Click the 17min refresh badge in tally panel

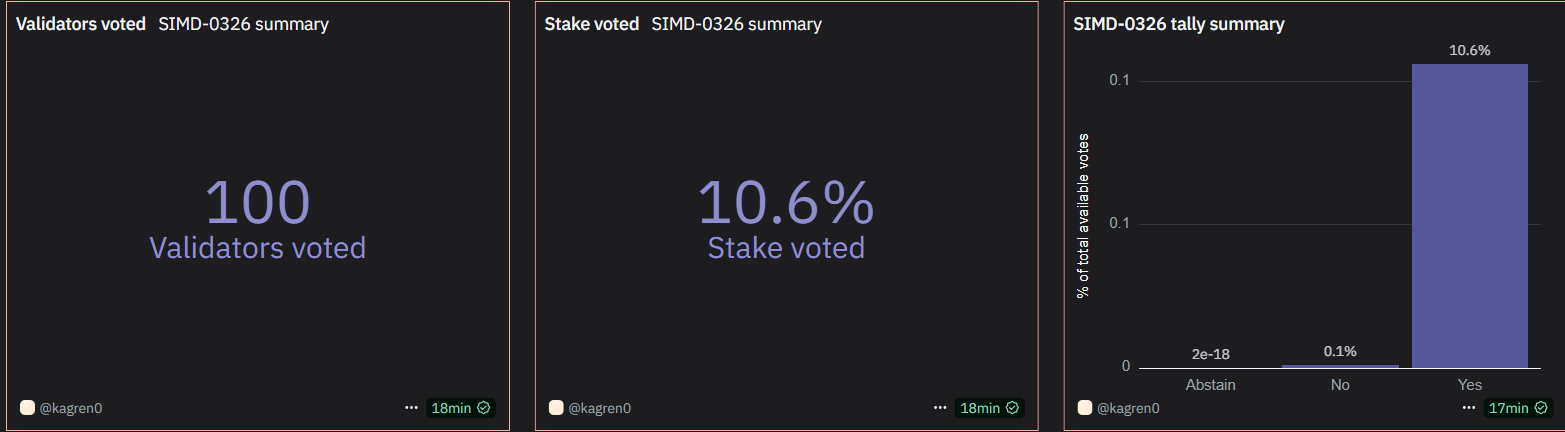point(1518,408)
